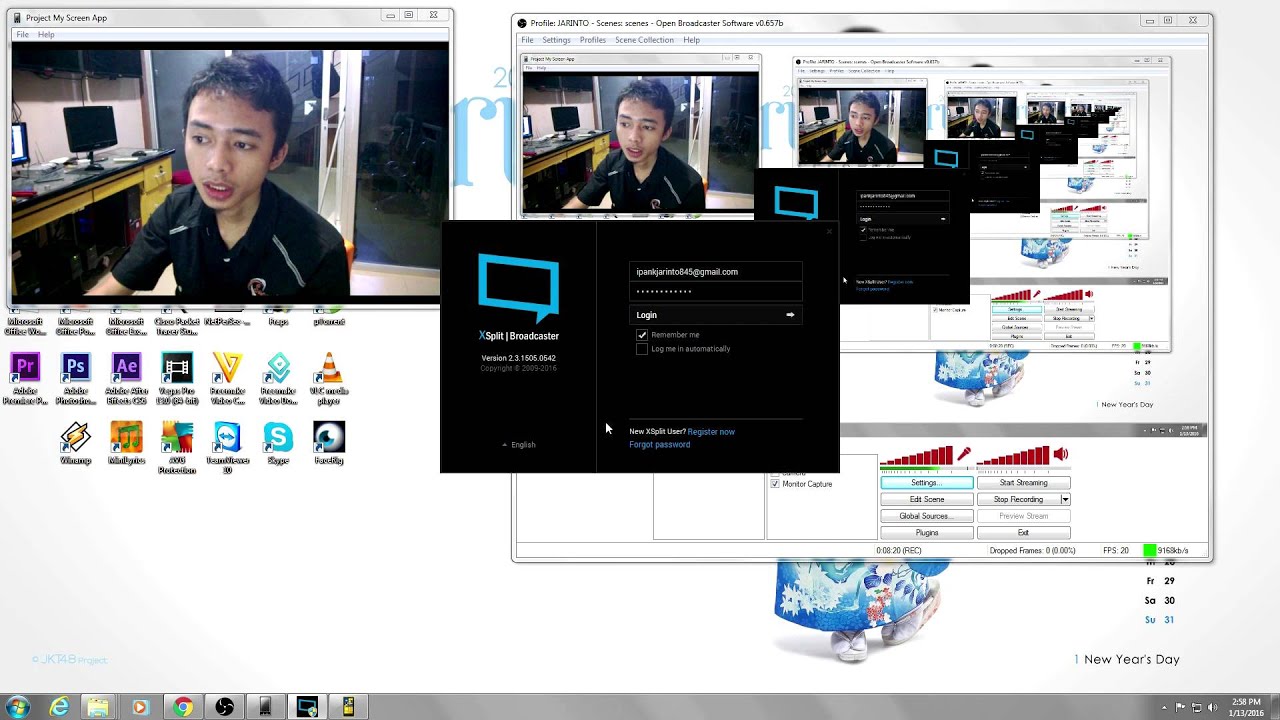Click FPS: 20 status text
1280x720 pixels.
pyautogui.click(x=1116, y=551)
